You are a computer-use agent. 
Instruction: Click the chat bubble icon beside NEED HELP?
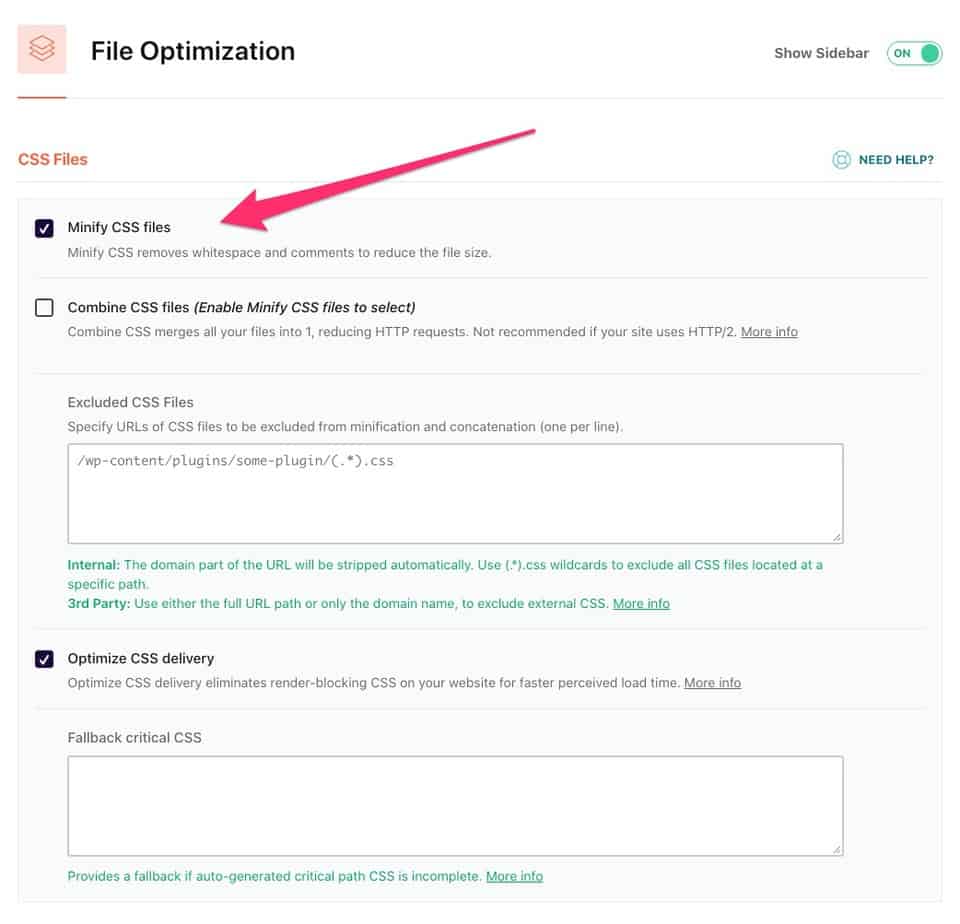click(841, 159)
